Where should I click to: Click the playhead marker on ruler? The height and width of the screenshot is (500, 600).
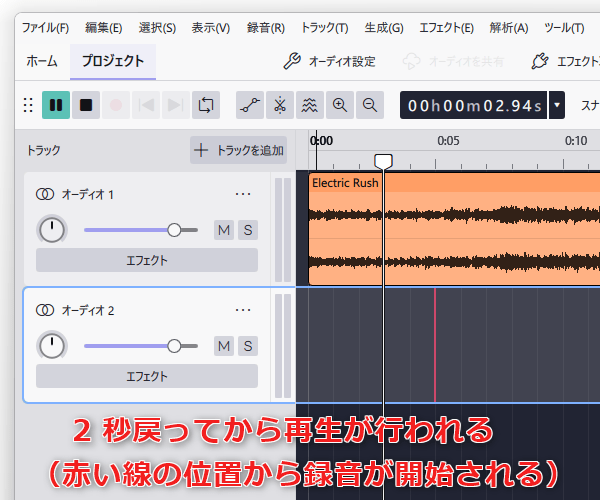[383, 161]
